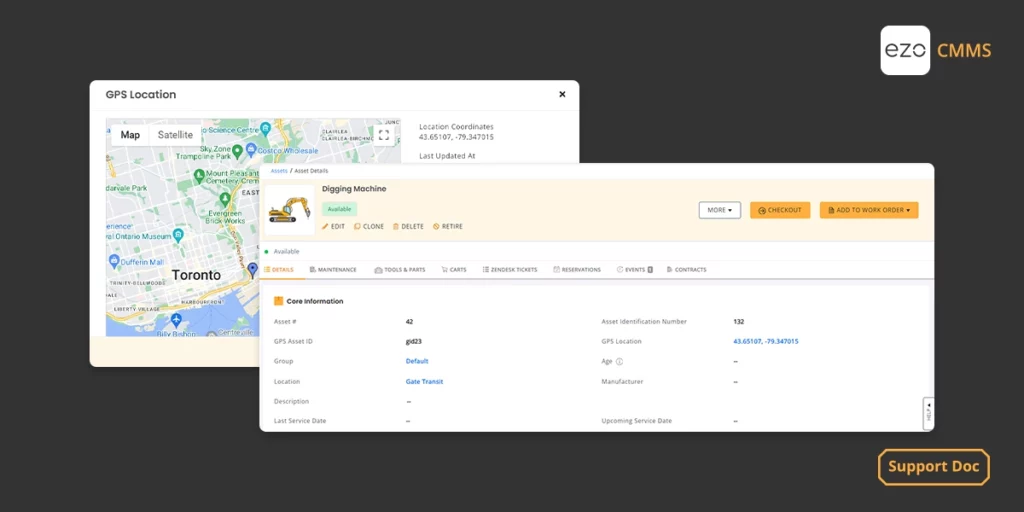Open the HELP side tab
The height and width of the screenshot is (512, 1024).
click(x=929, y=413)
